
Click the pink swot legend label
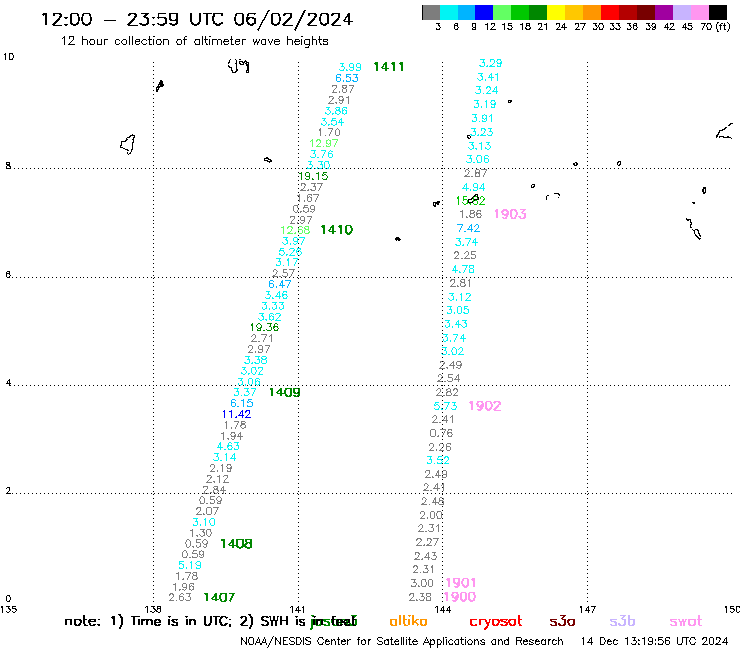point(685,622)
